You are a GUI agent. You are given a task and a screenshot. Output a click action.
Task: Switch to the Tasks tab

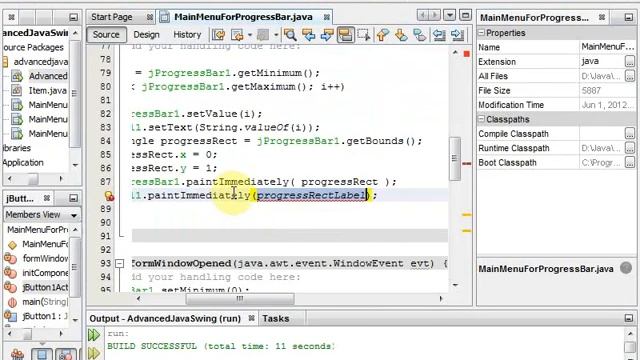pos(276,318)
